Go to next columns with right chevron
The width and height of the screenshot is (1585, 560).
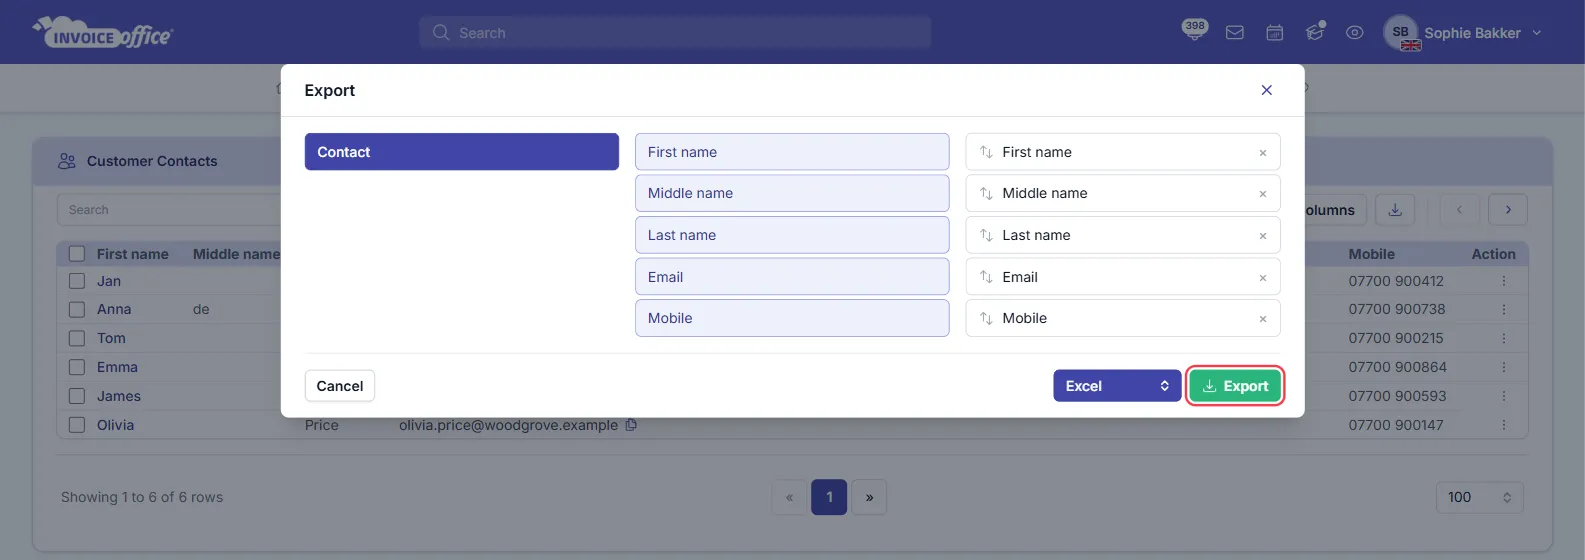[1508, 210]
